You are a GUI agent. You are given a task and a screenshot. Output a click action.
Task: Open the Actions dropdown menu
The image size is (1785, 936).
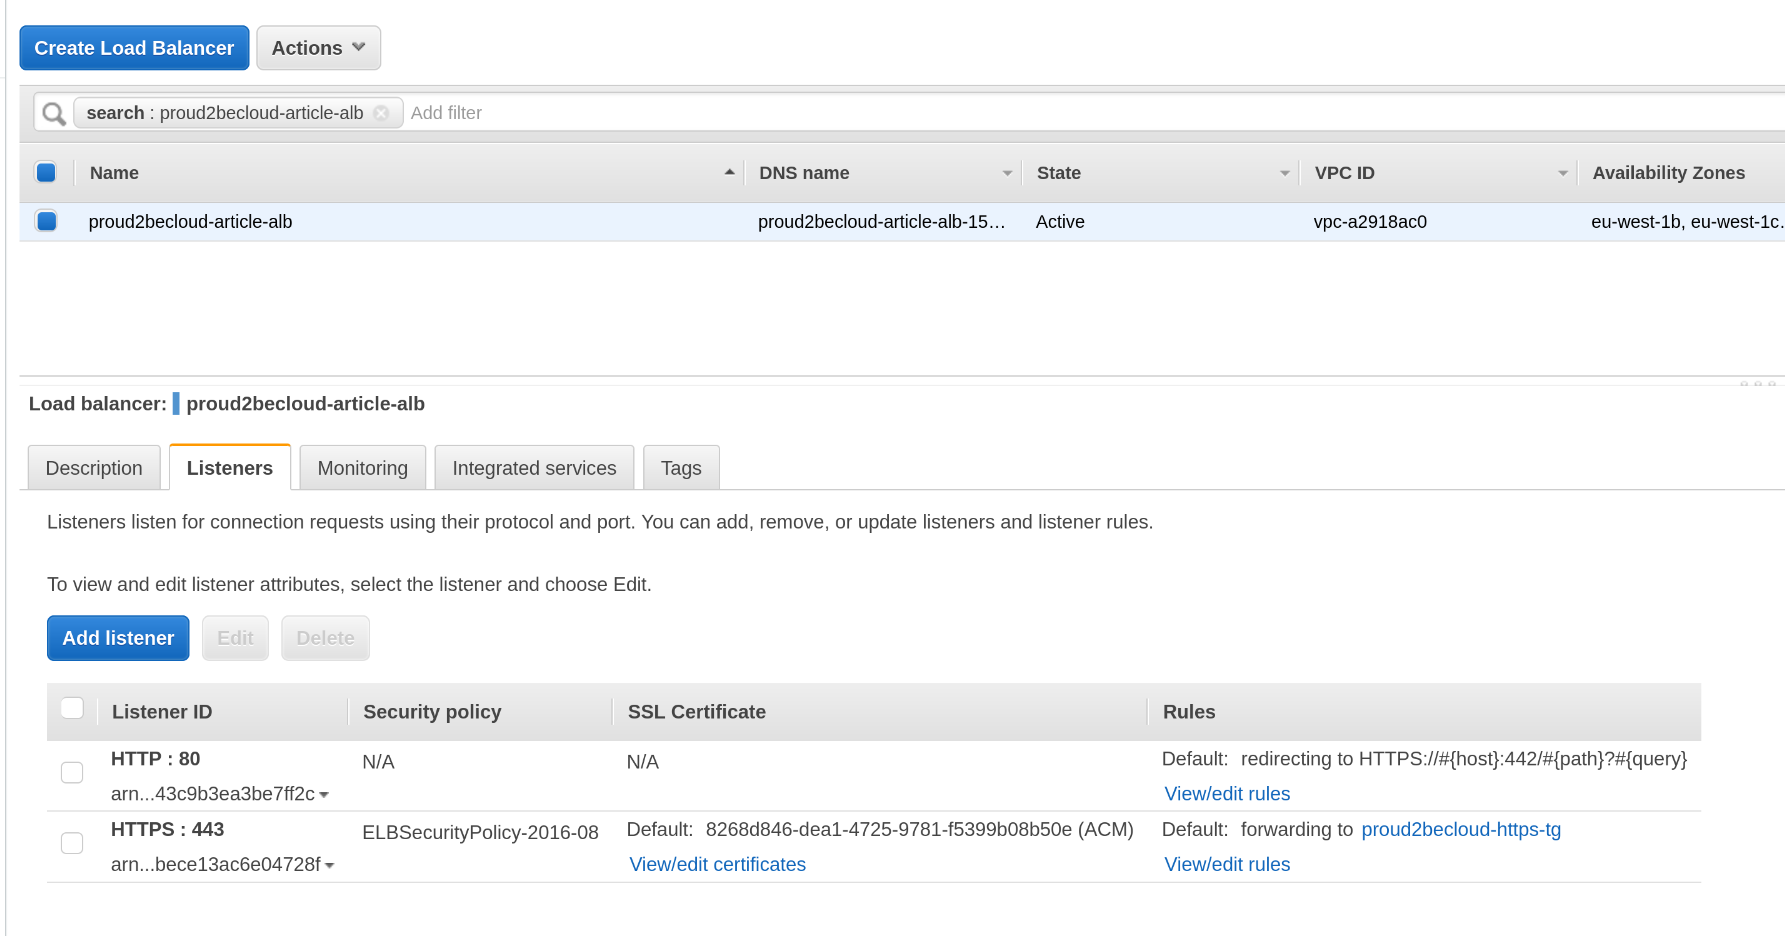tap(318, 48)
